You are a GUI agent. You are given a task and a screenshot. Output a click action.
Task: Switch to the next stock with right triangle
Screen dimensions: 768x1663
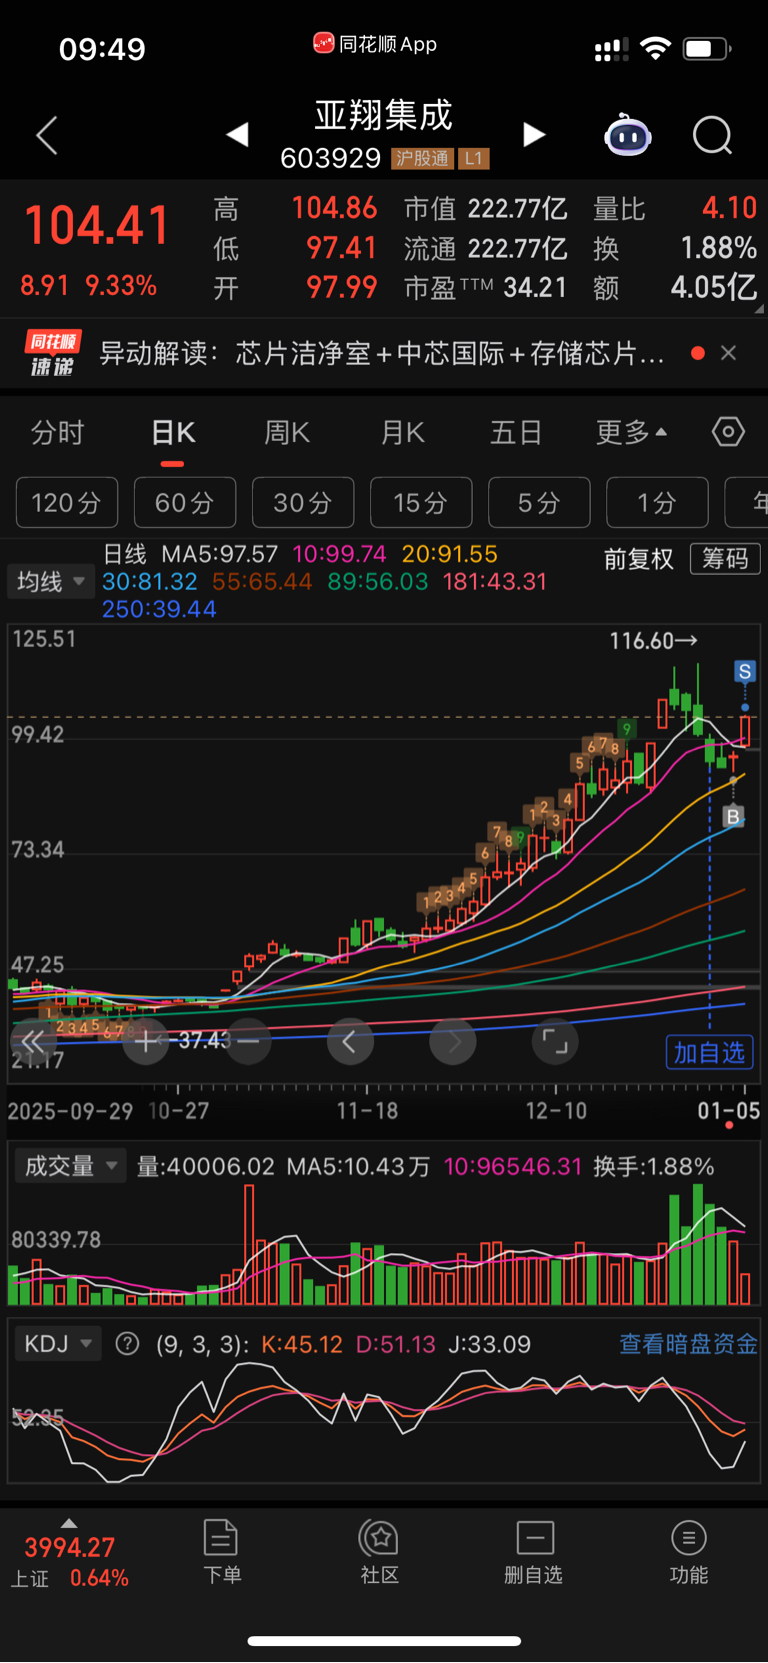click(x=535, y=134)
